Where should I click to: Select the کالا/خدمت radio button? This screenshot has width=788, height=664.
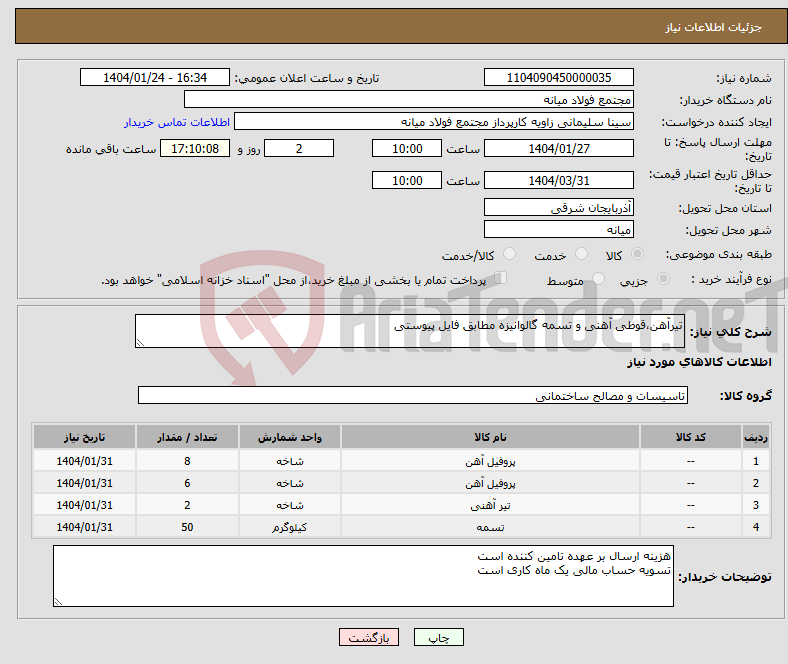(509, 254)
